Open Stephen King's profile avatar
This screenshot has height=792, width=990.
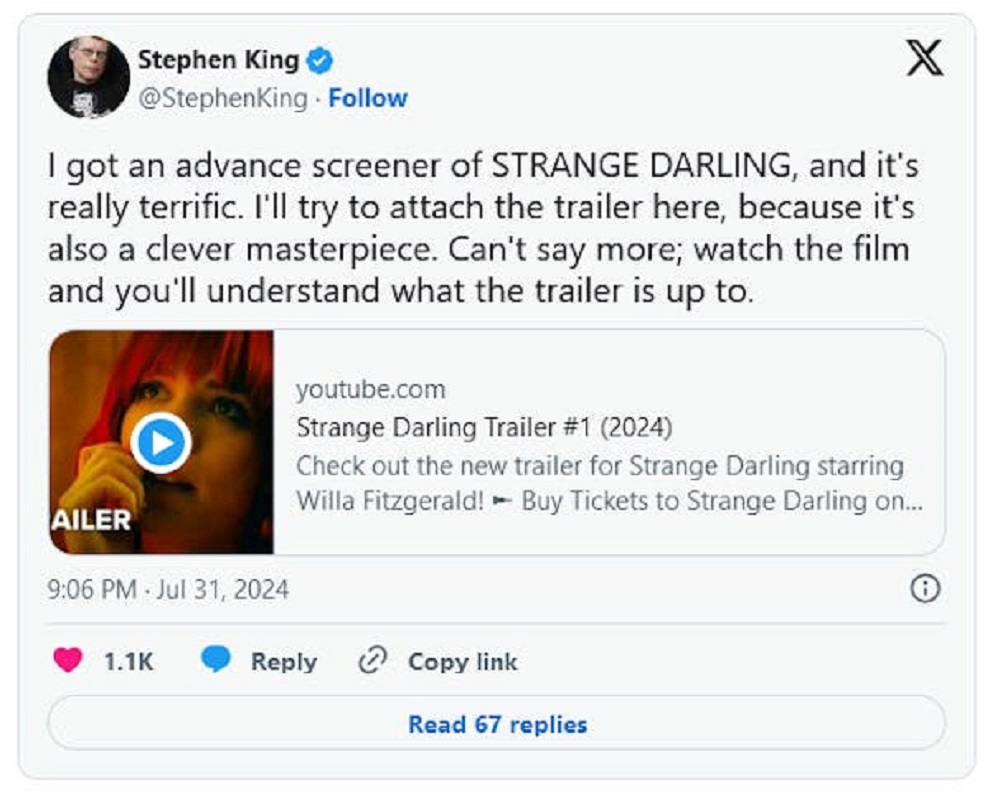pyautogui.click(x=88, y=77)
